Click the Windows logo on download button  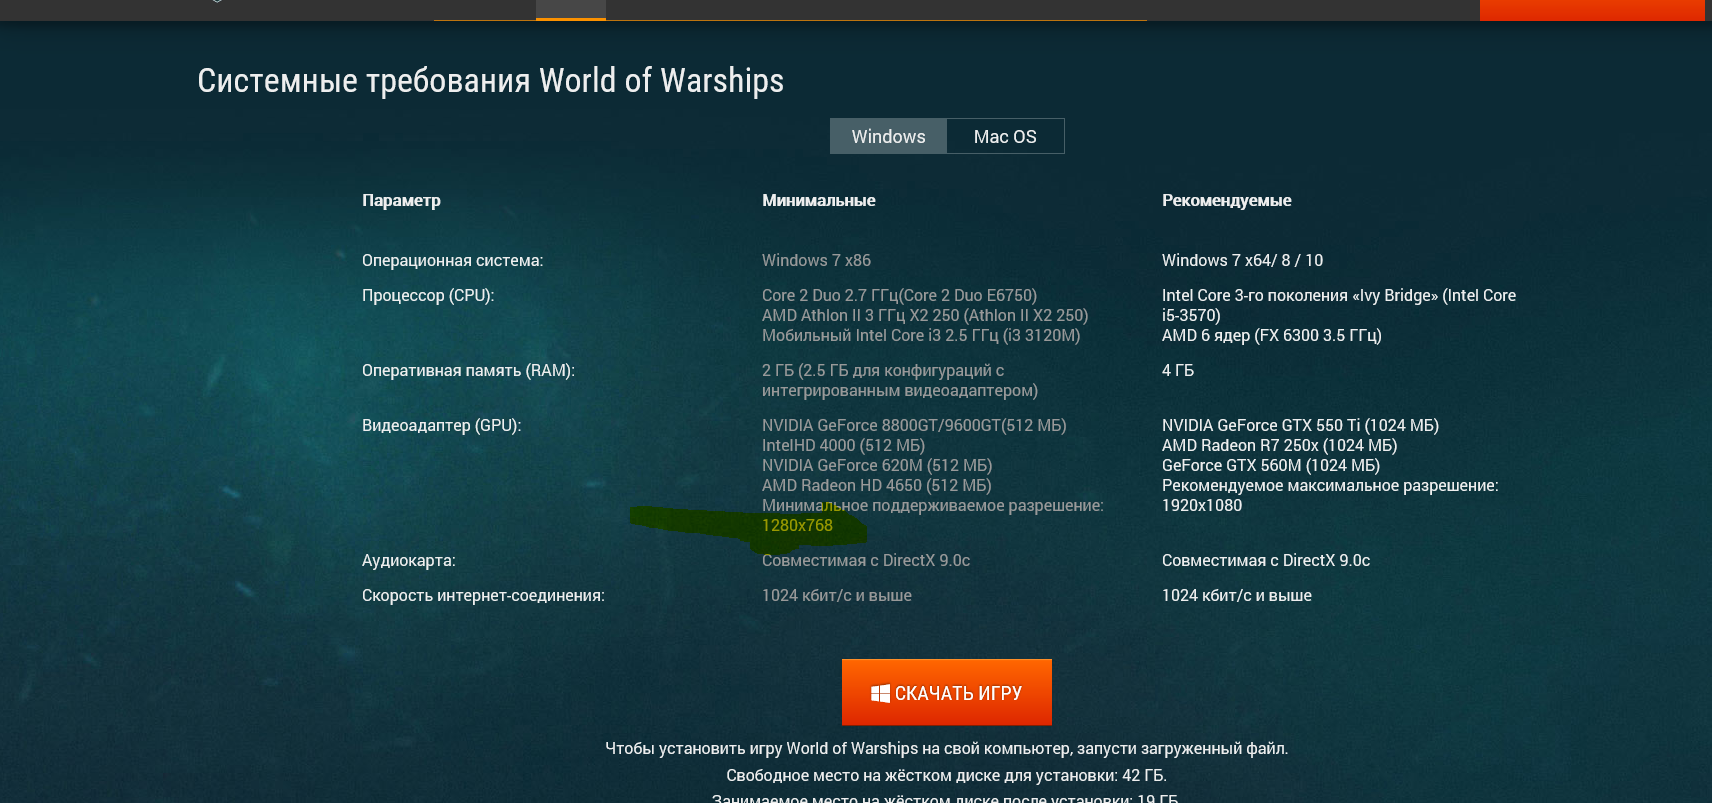880,693
